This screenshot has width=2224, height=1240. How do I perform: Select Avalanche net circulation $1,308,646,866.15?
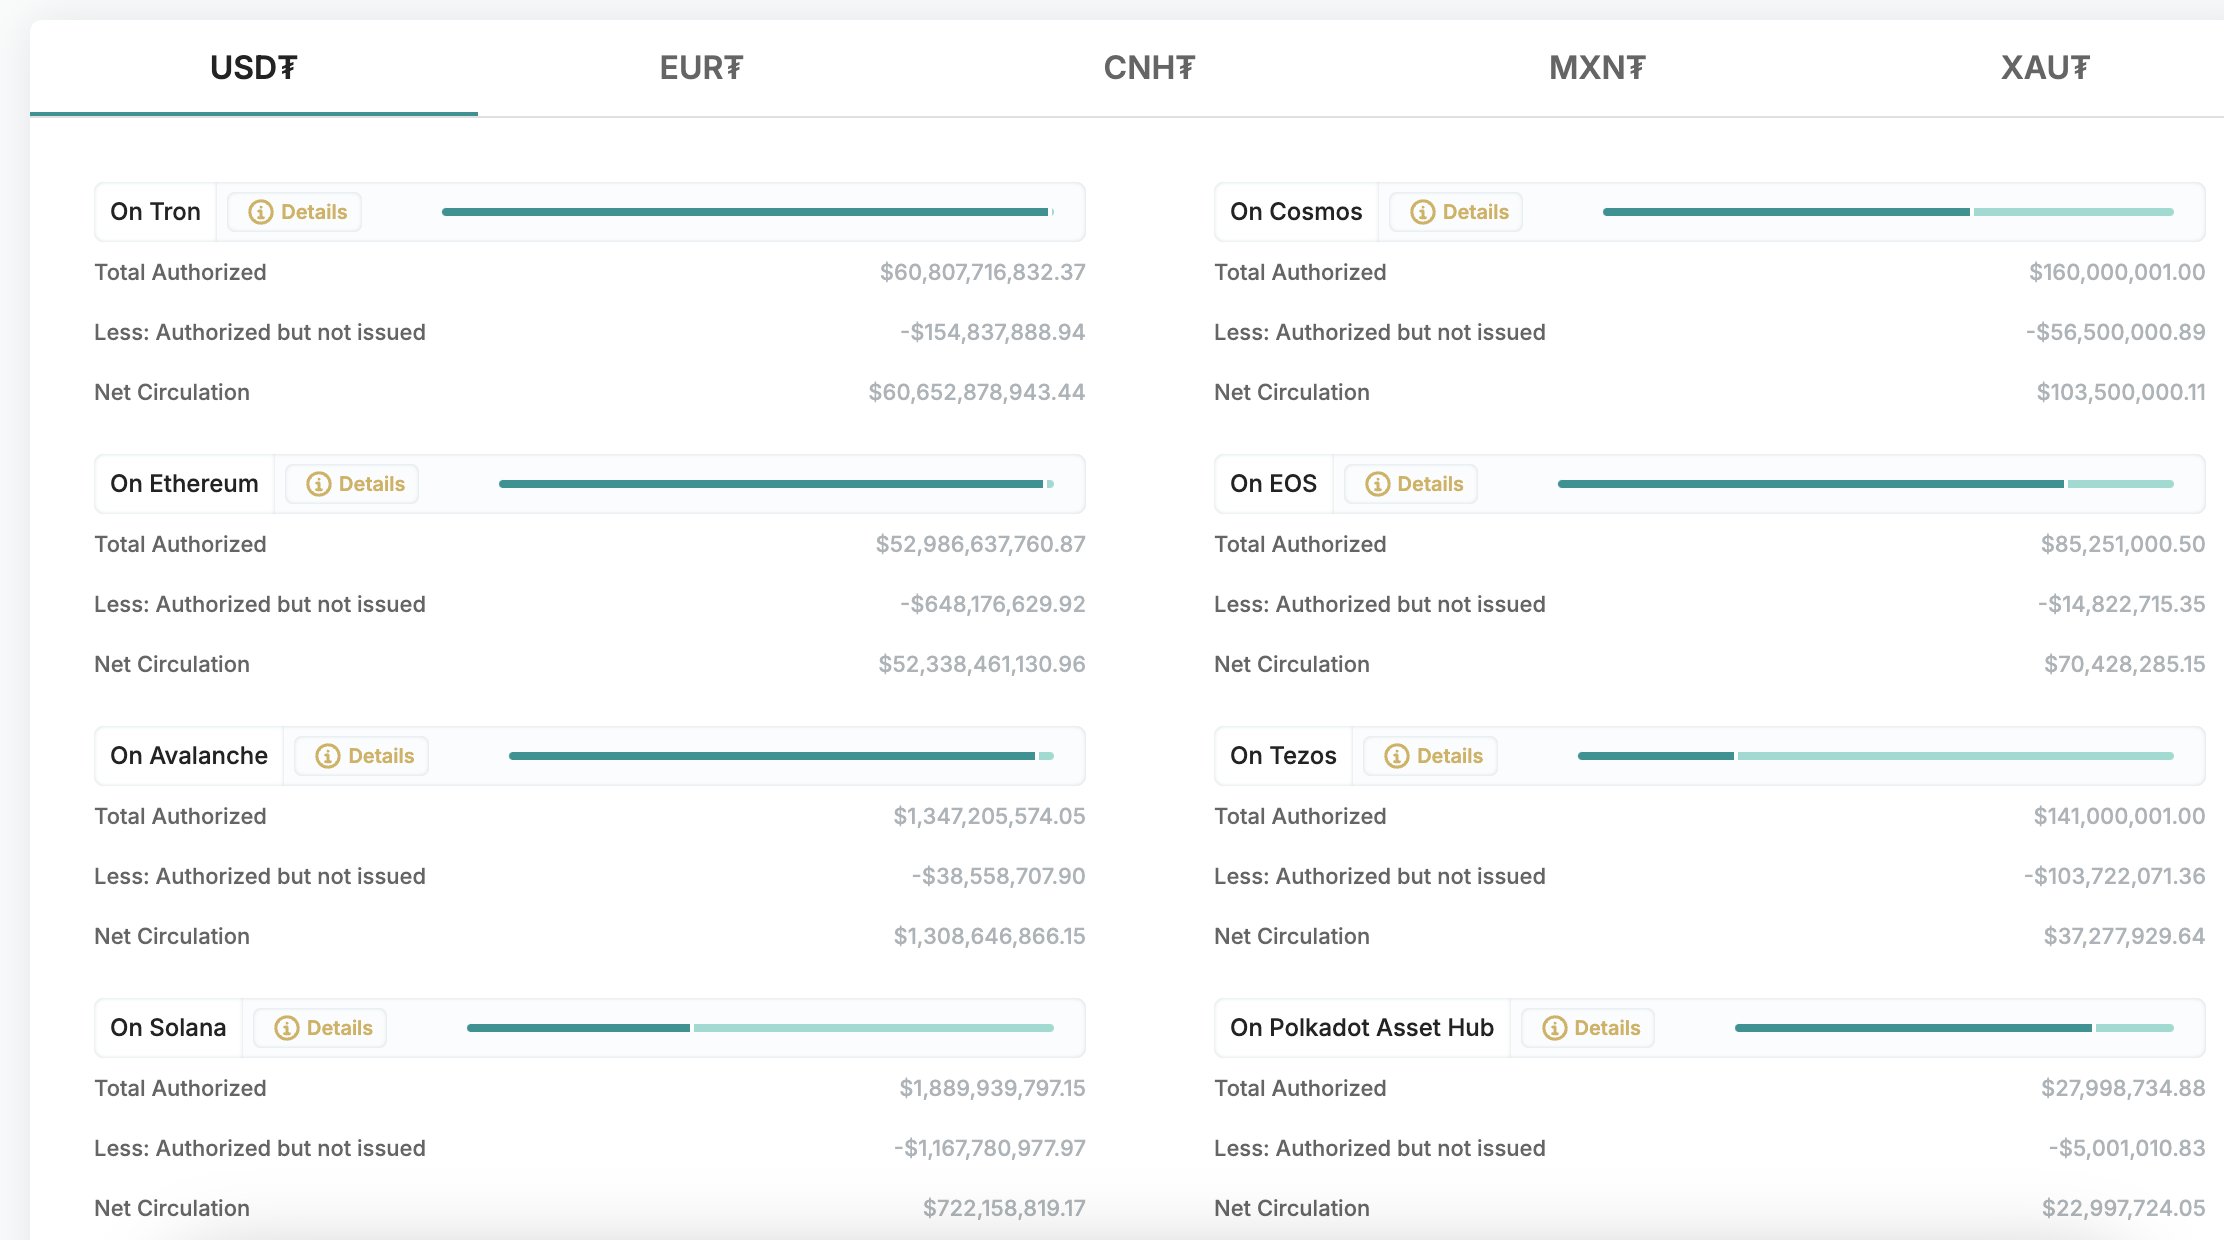(x=989, y=936)
